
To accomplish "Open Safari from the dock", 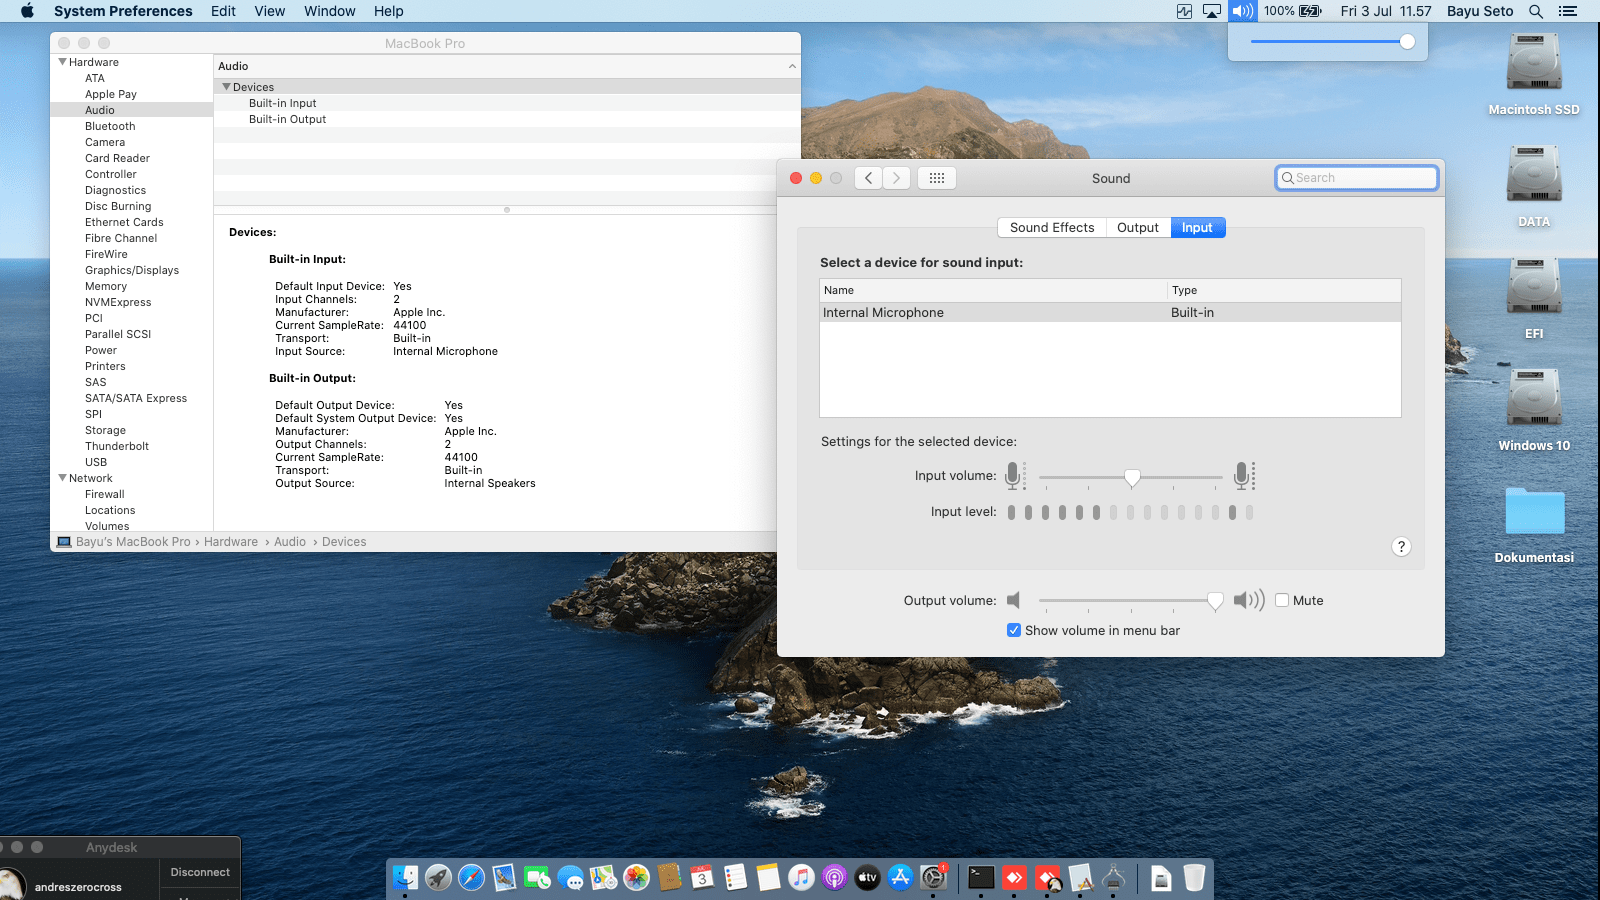I will coord(471,878).
